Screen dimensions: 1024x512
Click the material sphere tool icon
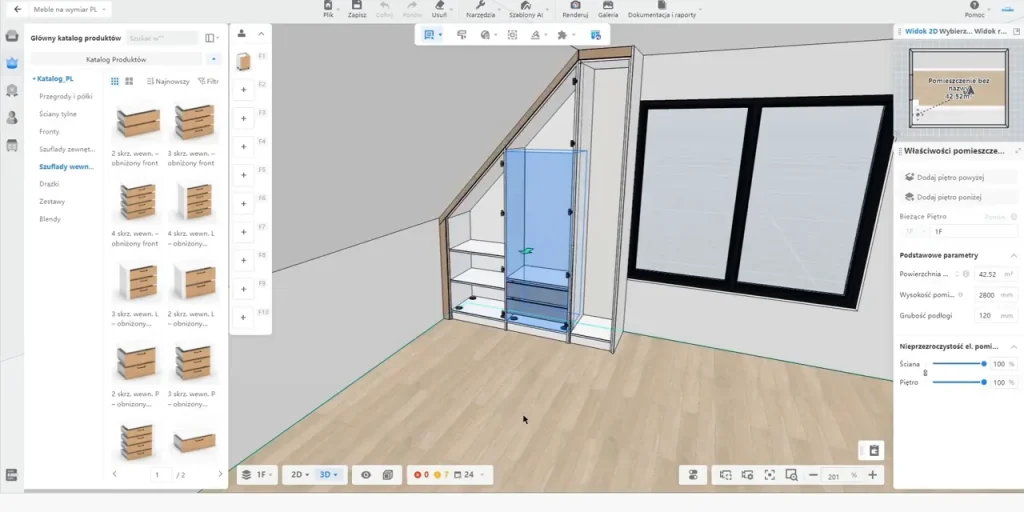[x=485, y=35]
